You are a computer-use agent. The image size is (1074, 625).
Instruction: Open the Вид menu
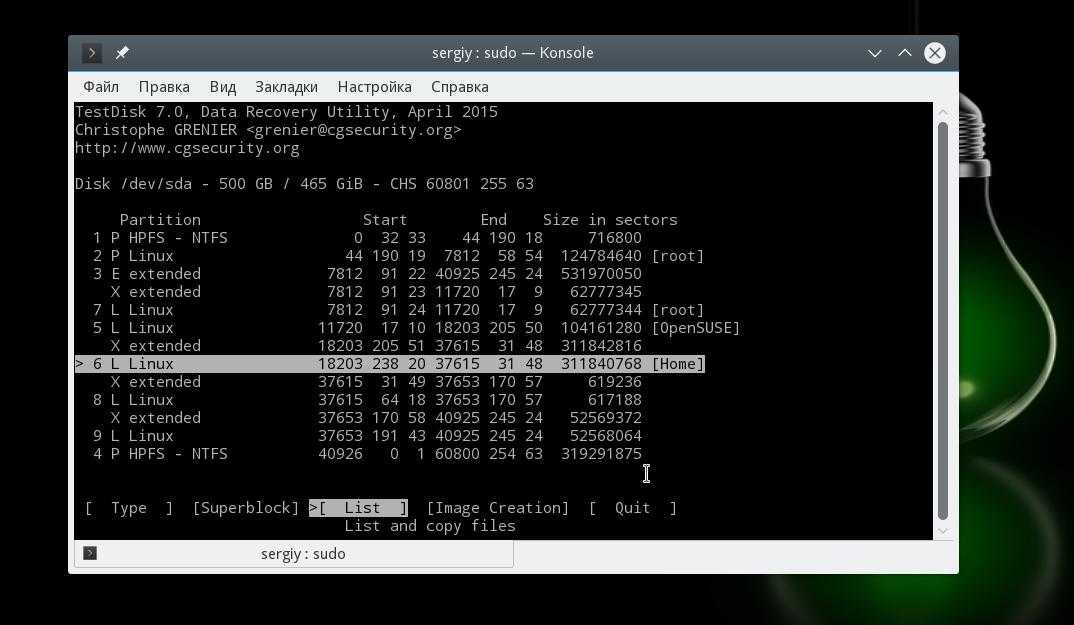pyautogui.click(x=223, y=87)
